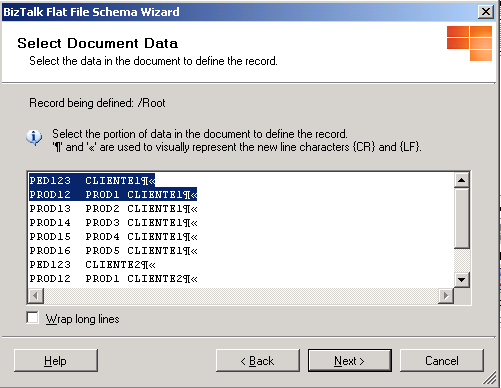Click the selected line 'PED123 CLIENTE1'
The height and width of the screenshot is (388, 501).
pyautogui.click(x=92, y=181)
